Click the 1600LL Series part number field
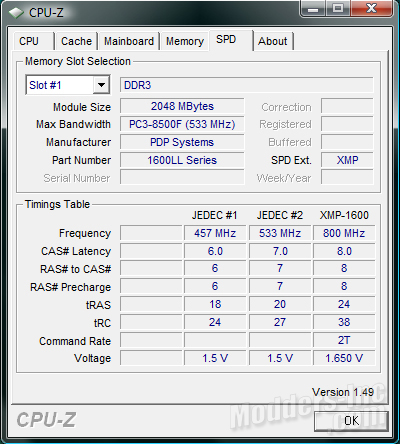 [182, 160]
